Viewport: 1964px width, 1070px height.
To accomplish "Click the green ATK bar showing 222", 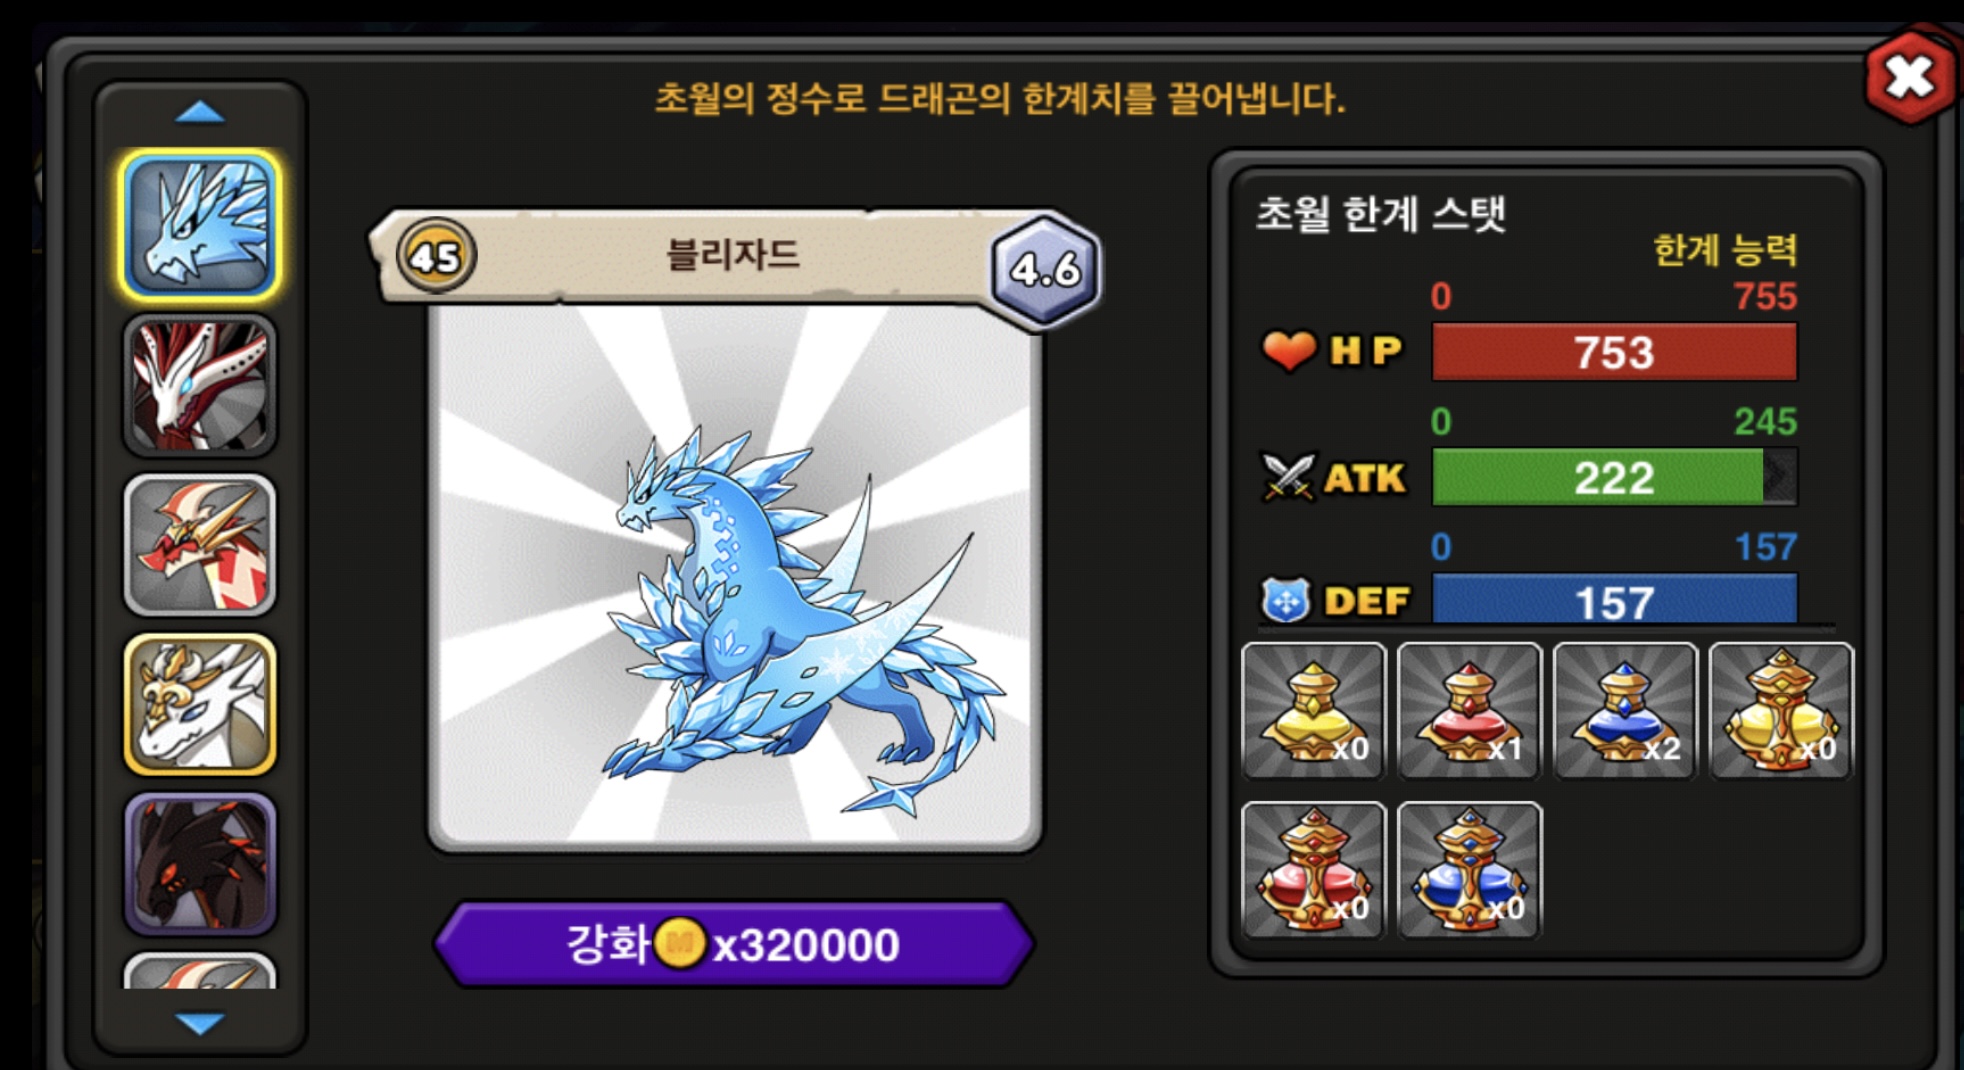I will pyautogui.click(x=1614, y=477).
